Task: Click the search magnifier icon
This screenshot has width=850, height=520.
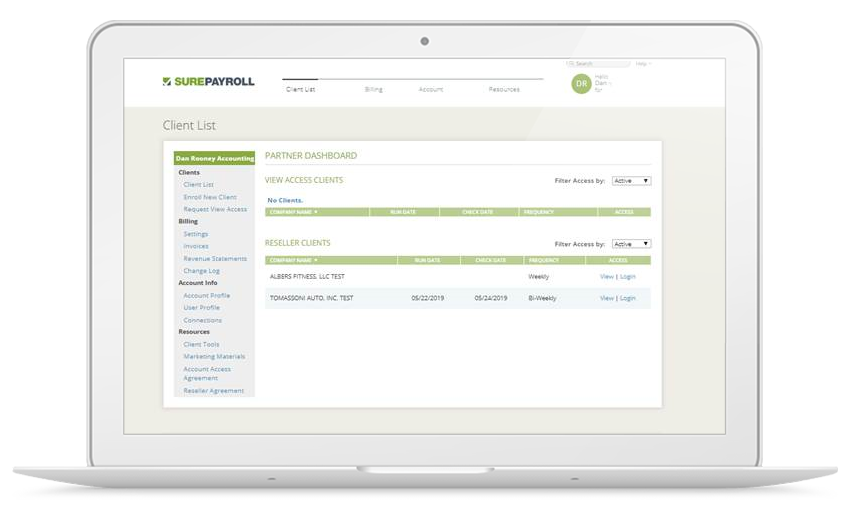Action: coord(572,63)
